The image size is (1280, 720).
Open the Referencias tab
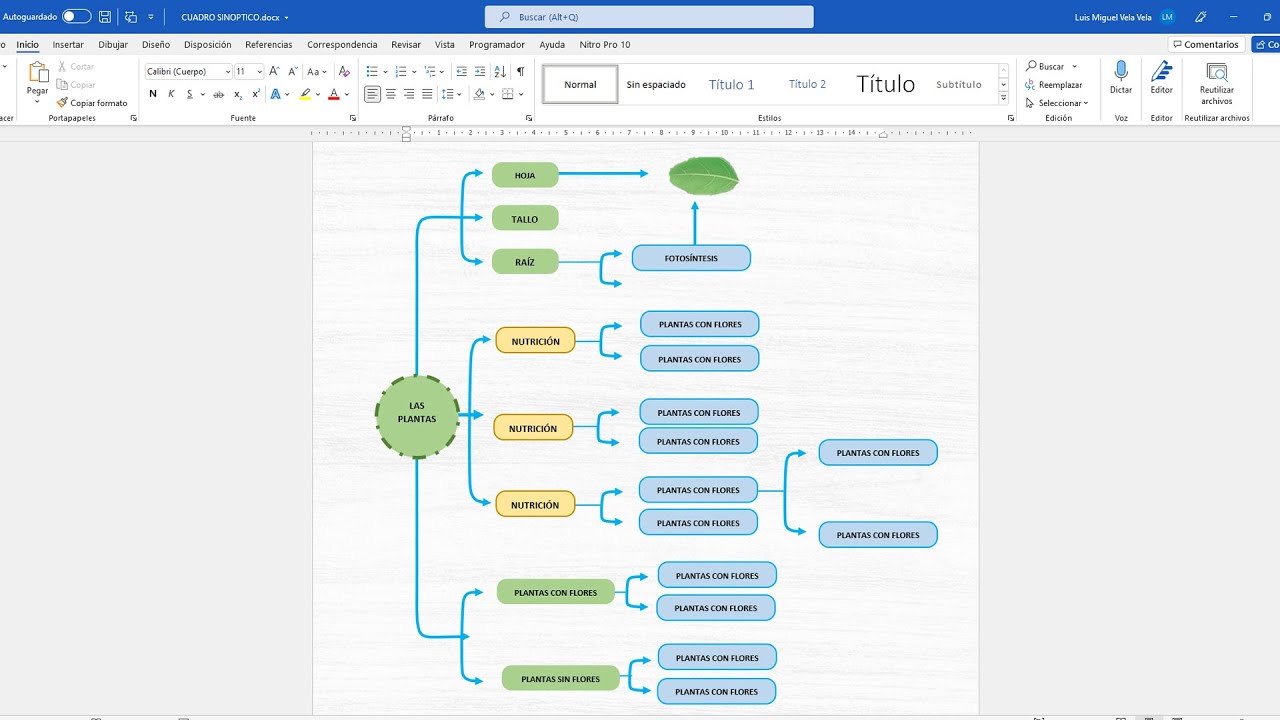tap(269, 45)
